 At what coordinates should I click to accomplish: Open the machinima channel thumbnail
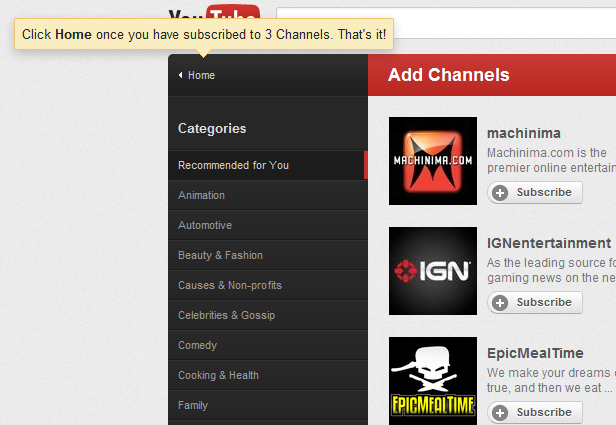click(x=433, y=161)
